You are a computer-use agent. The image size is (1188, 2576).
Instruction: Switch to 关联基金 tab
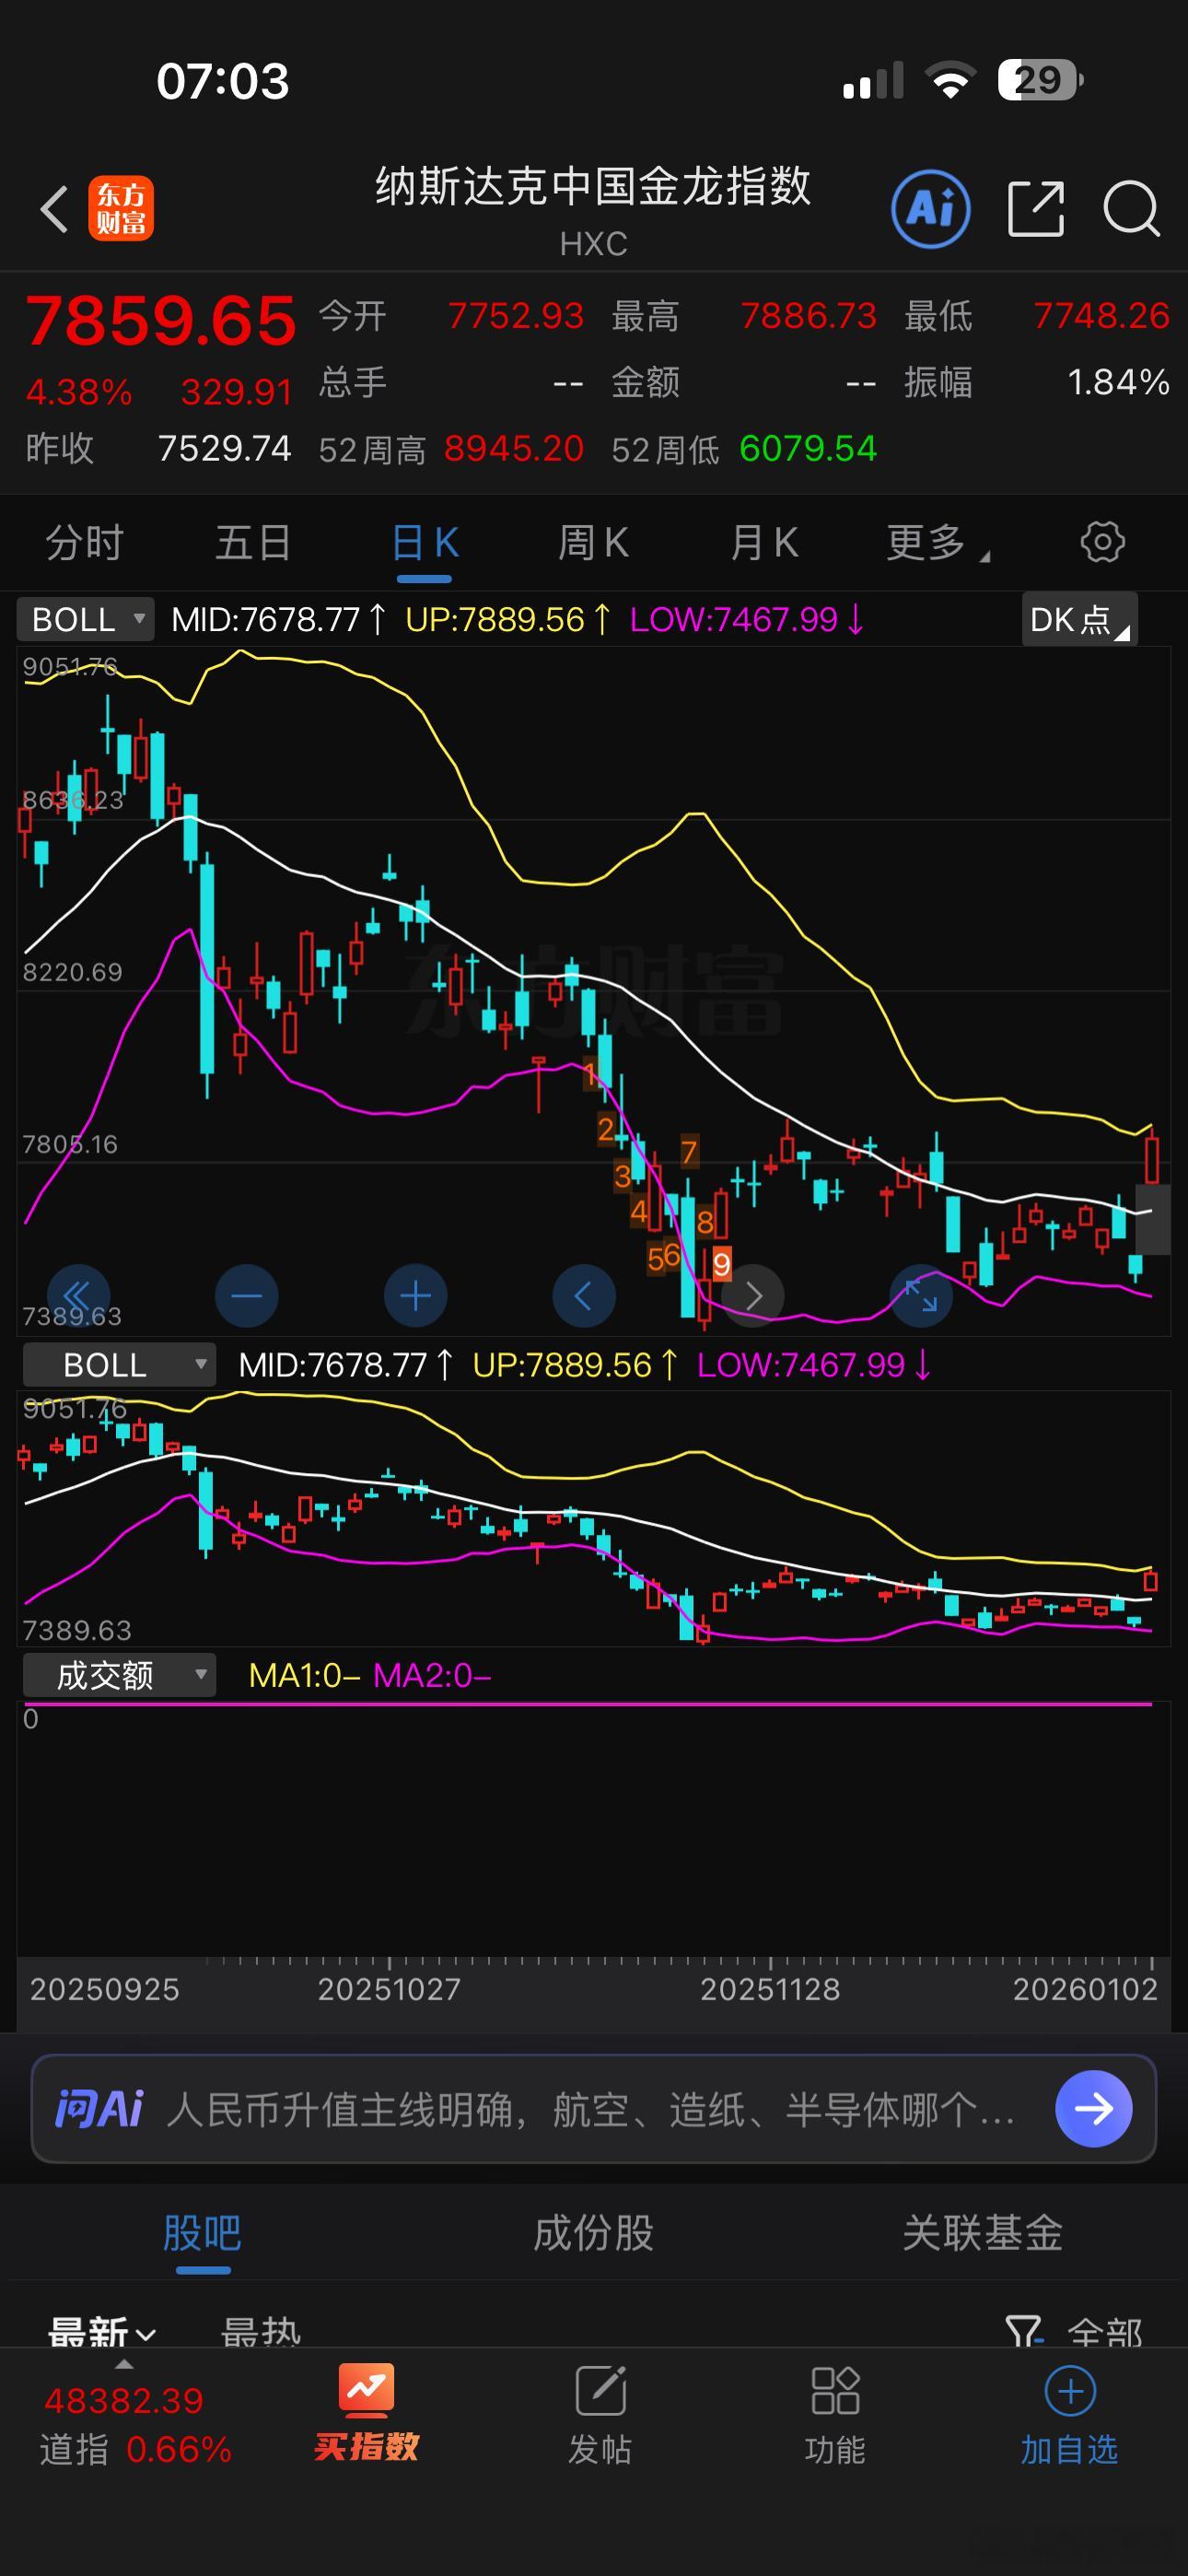[x=983, y=2234]
